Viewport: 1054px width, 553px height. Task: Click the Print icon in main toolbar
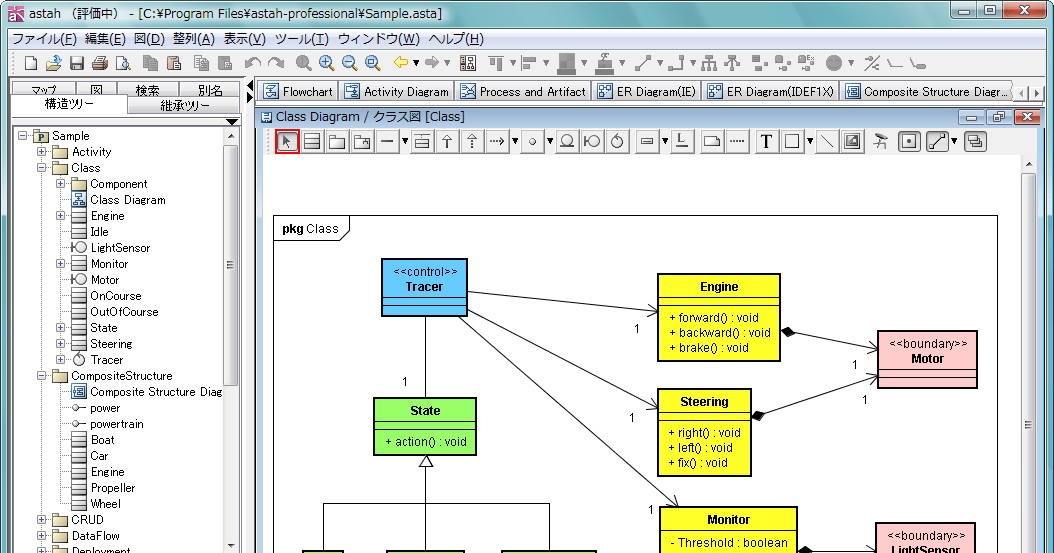tap(100, 64)
